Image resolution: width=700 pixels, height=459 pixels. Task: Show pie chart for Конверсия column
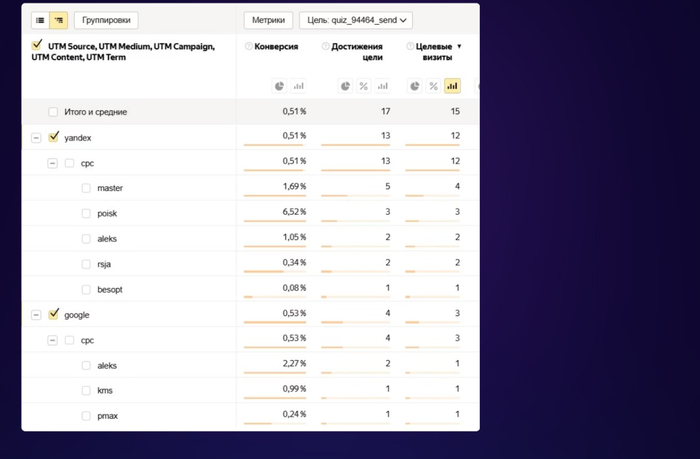coord(280,86)
